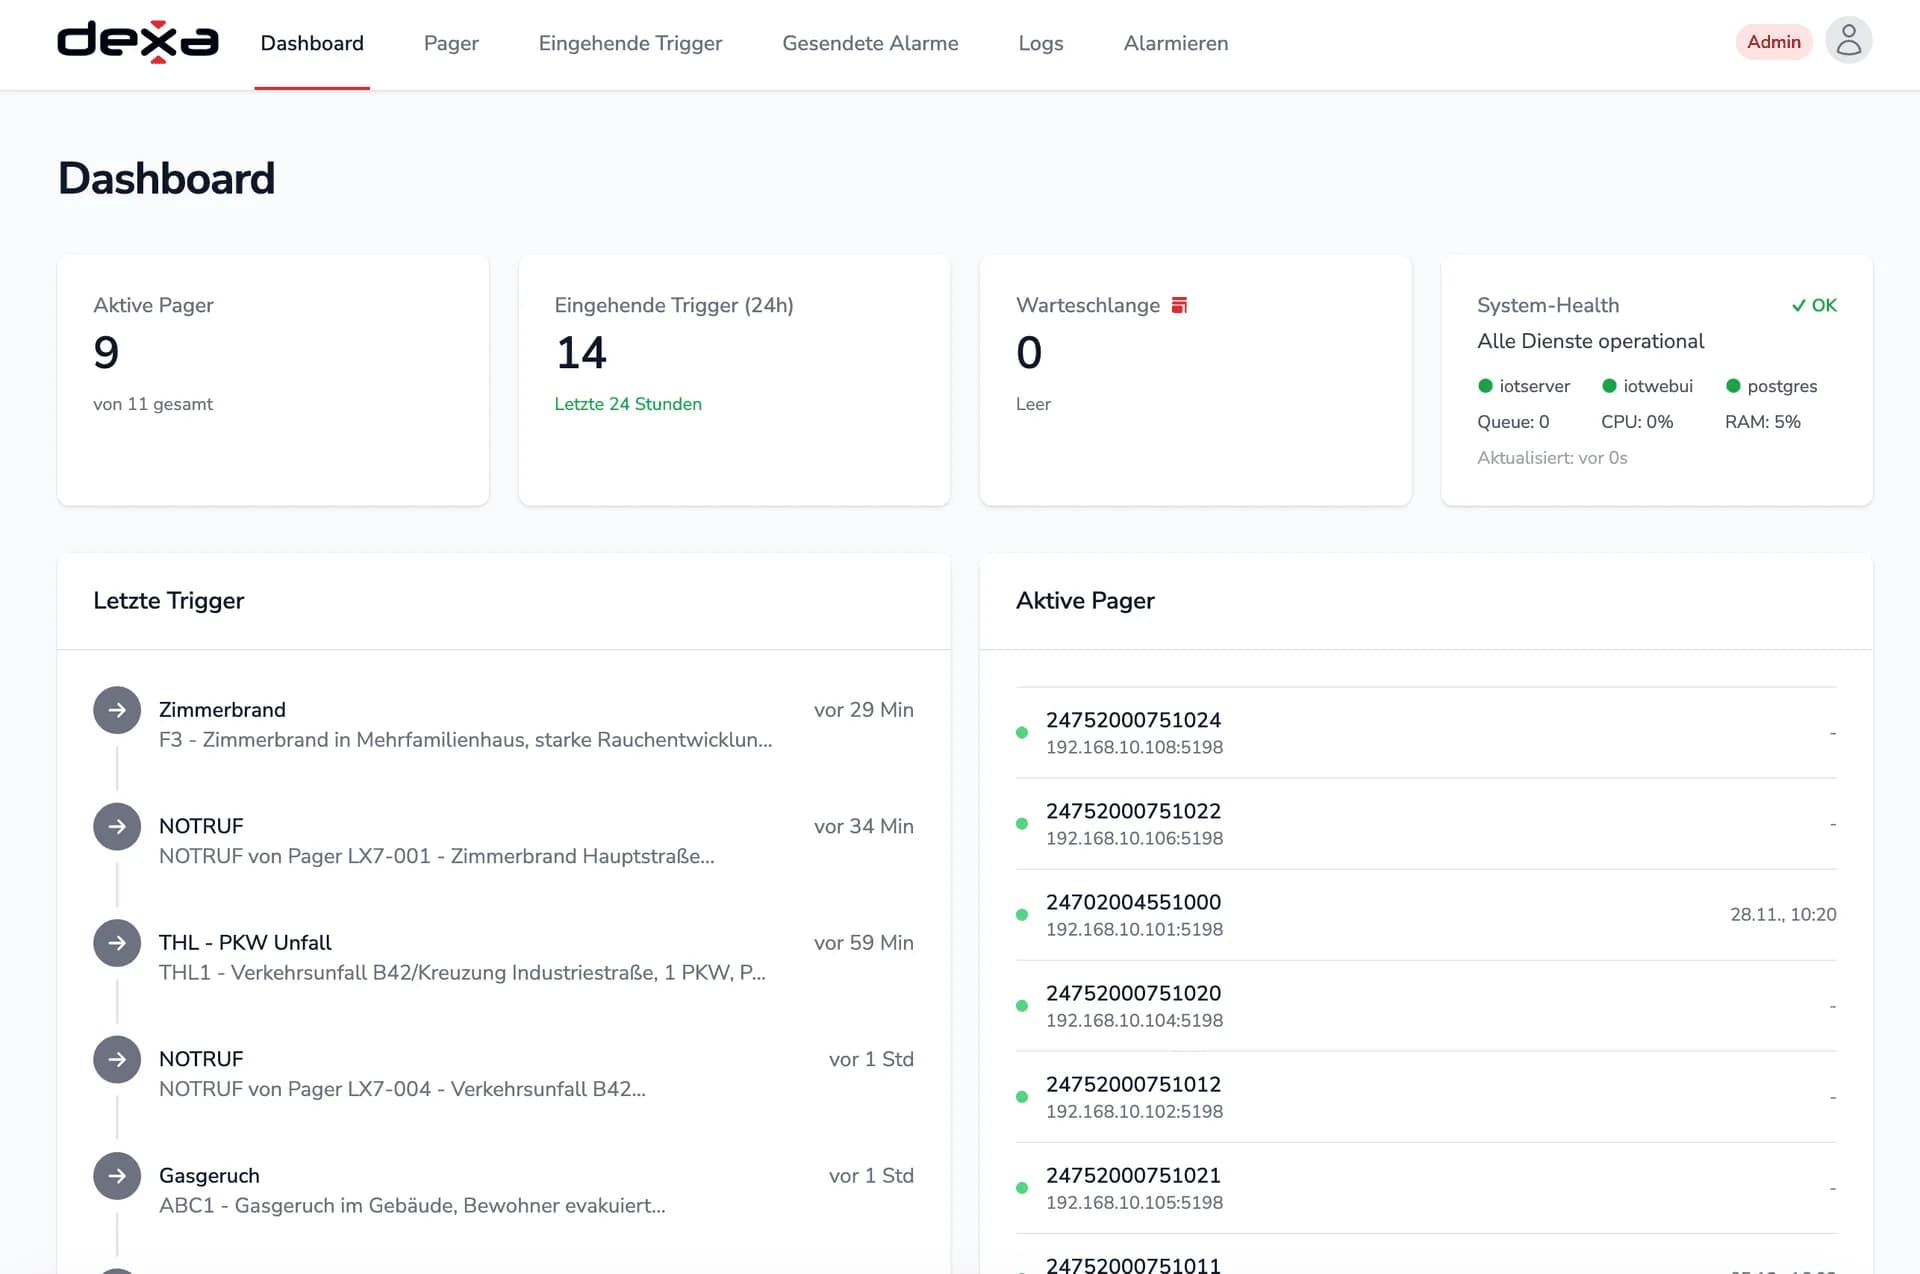Click green dot of pager 24752000751024
This screenshot has width=1920, height=1274.
pyautogui.click(x=1022, y=733)
